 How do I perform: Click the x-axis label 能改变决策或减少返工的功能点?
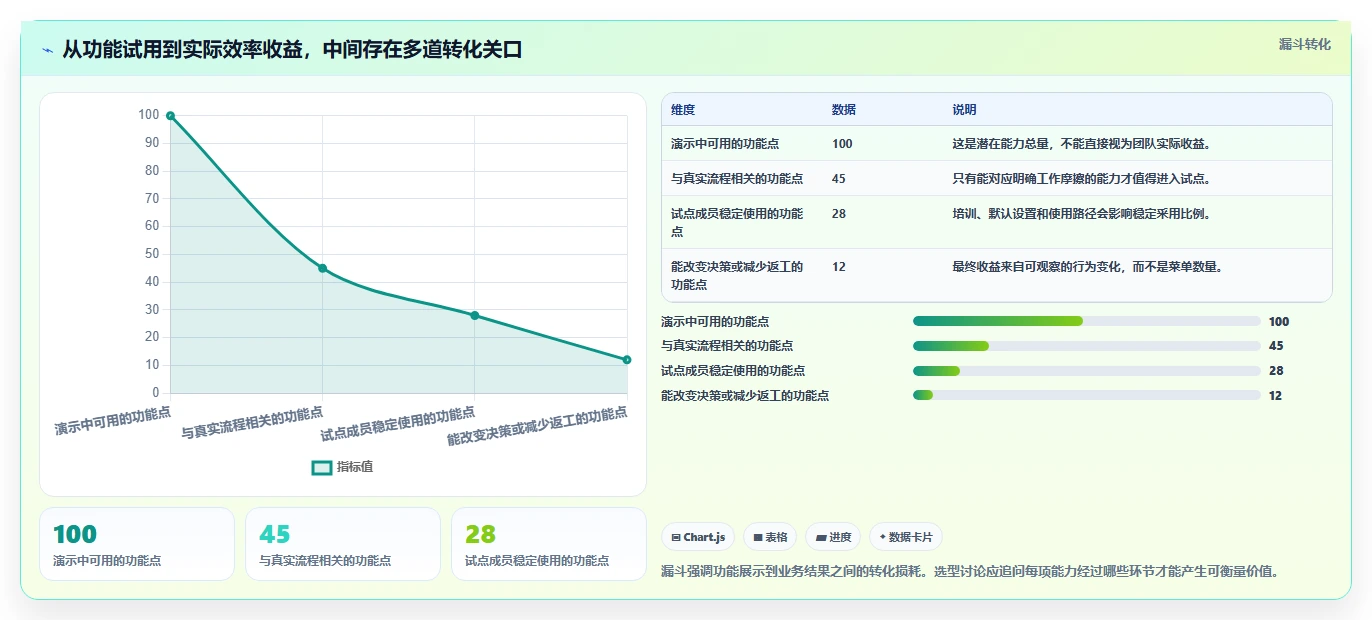tap(537, 427)
